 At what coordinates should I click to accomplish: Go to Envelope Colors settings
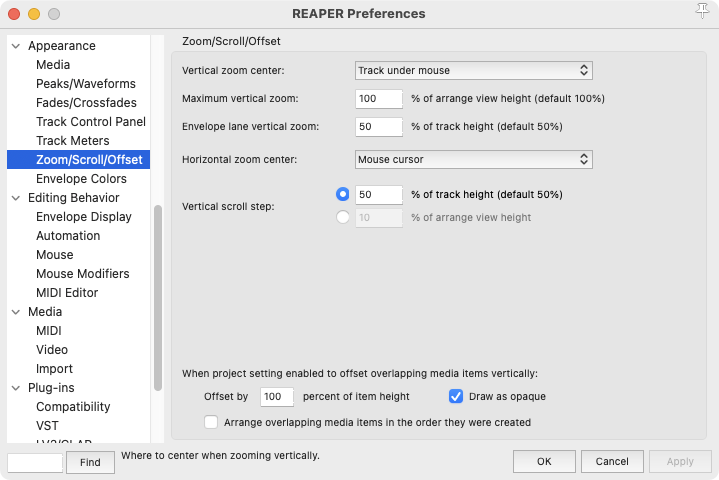tap(81, 179)
